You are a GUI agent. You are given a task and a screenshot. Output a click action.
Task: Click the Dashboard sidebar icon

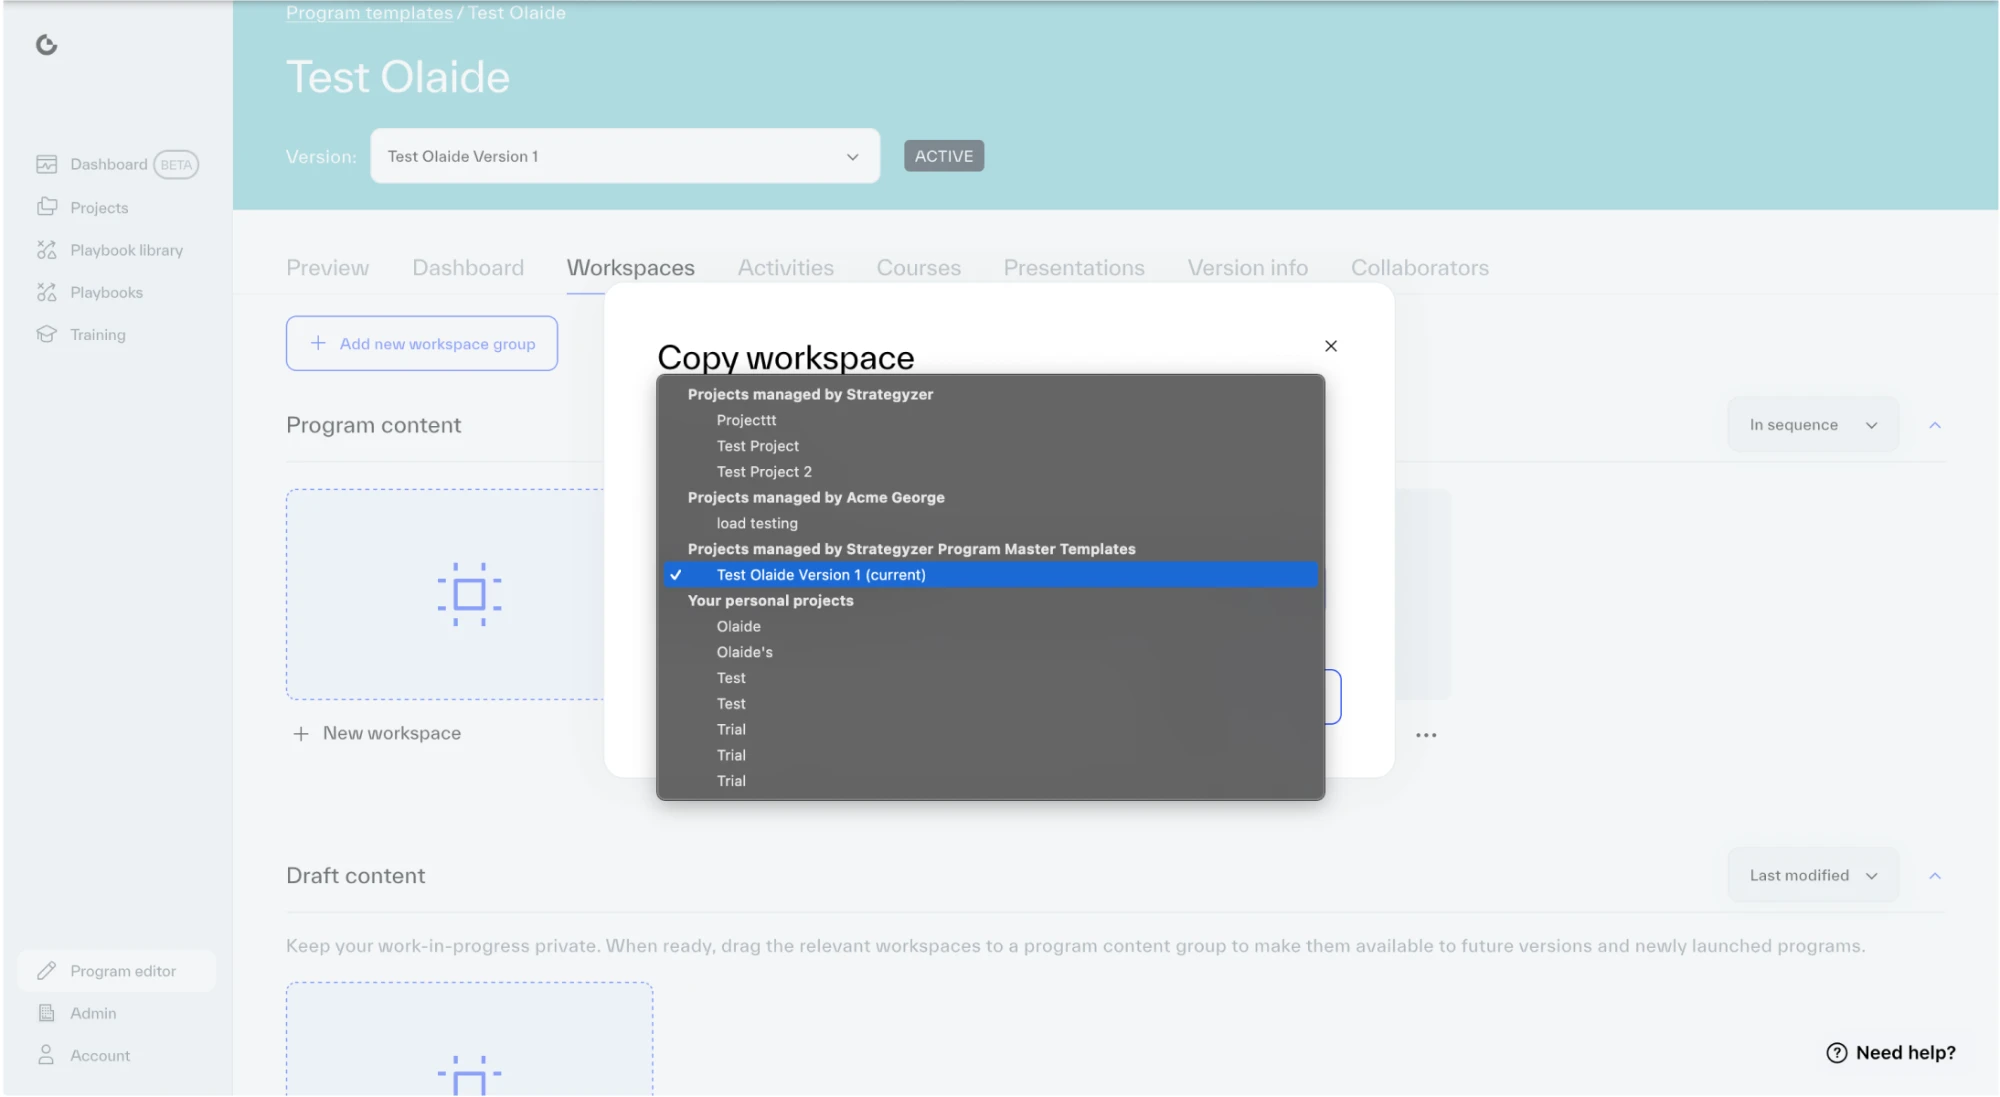46,164
